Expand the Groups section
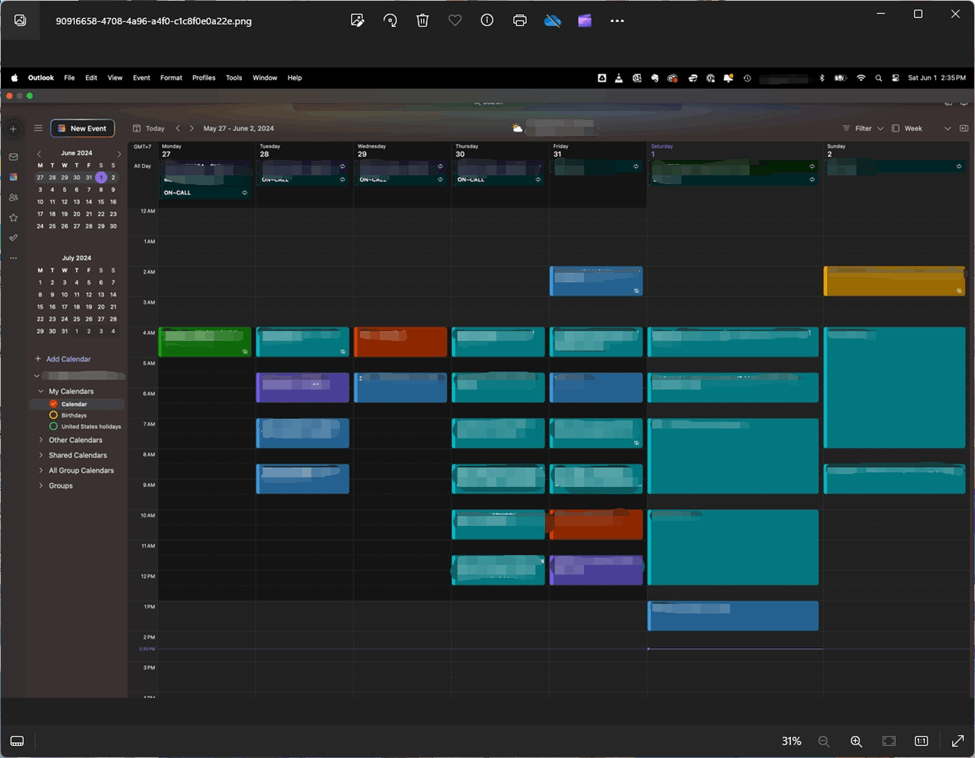975x758 pixels. point(40,486)
